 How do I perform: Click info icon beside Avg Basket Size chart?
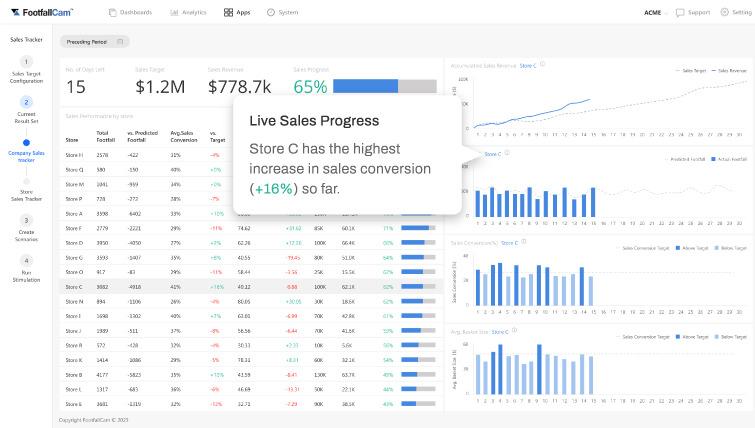point(514,330)
